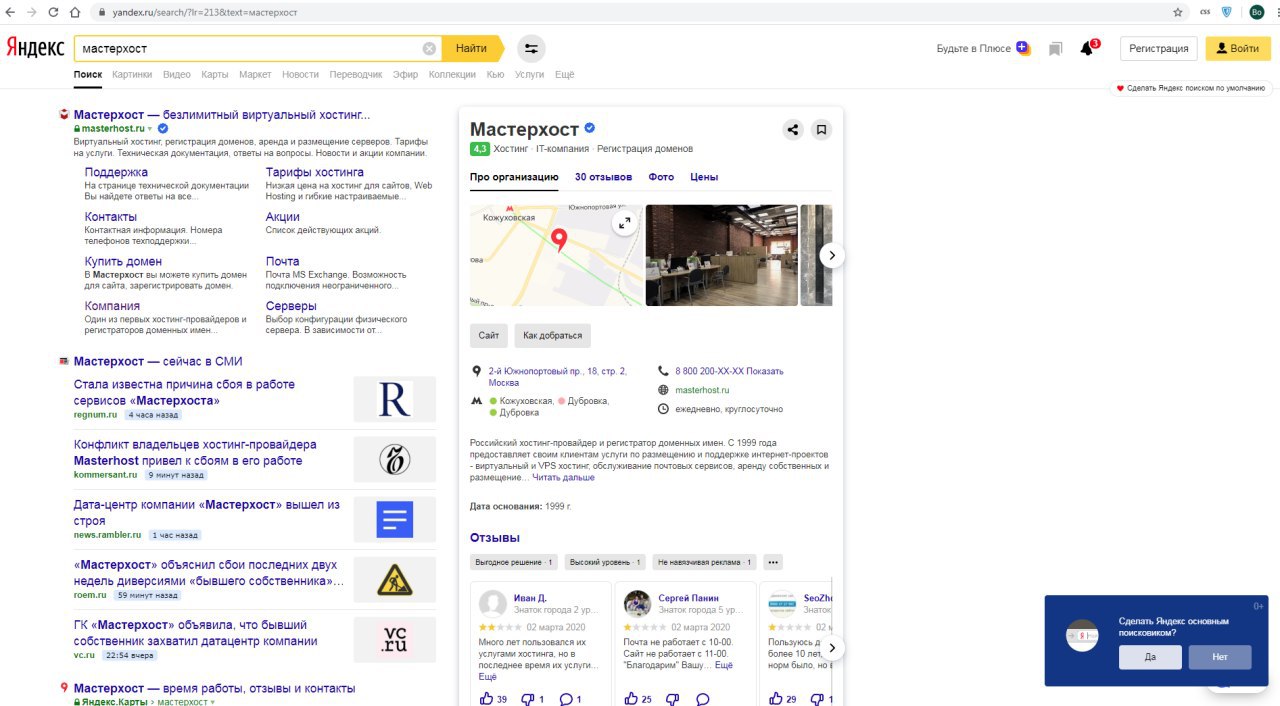Click Сделать Яндекс поиском по умолчанию

coord(1190,88)
